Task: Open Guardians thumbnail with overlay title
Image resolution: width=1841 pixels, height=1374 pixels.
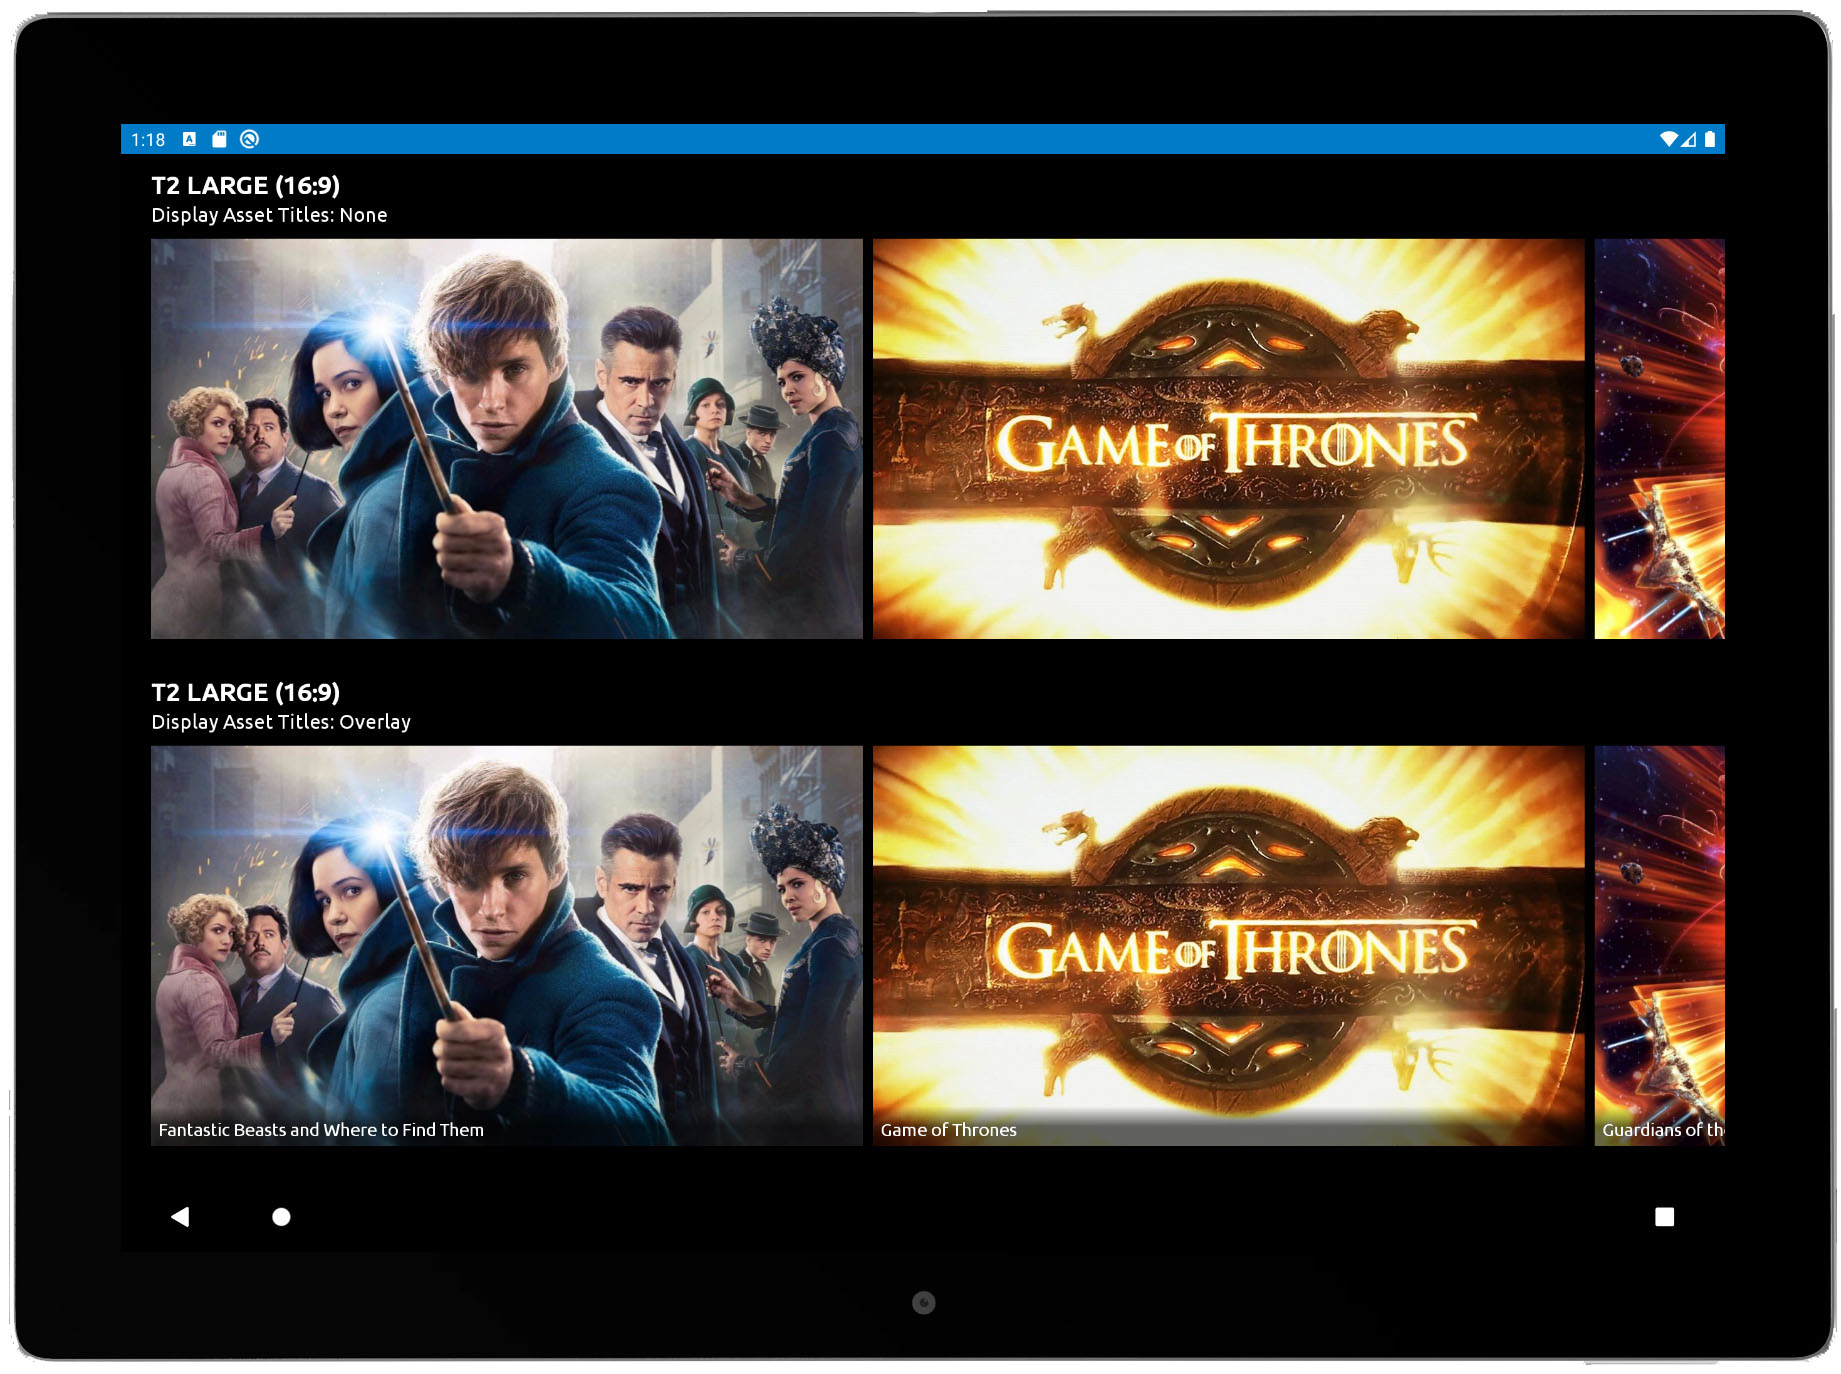Action: [x=1660, y=945]
